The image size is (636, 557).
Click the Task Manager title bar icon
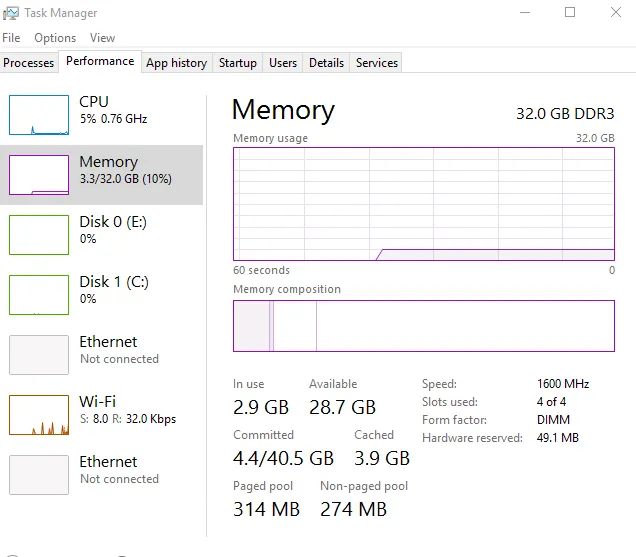11,13
